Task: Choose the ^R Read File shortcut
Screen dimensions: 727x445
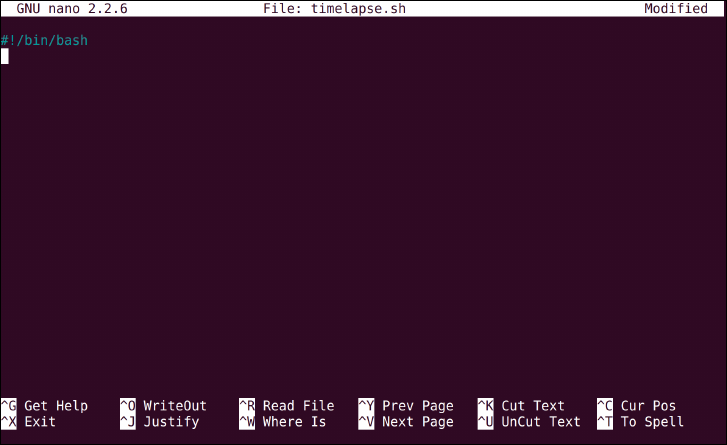Action: click(x=287, y=406)
